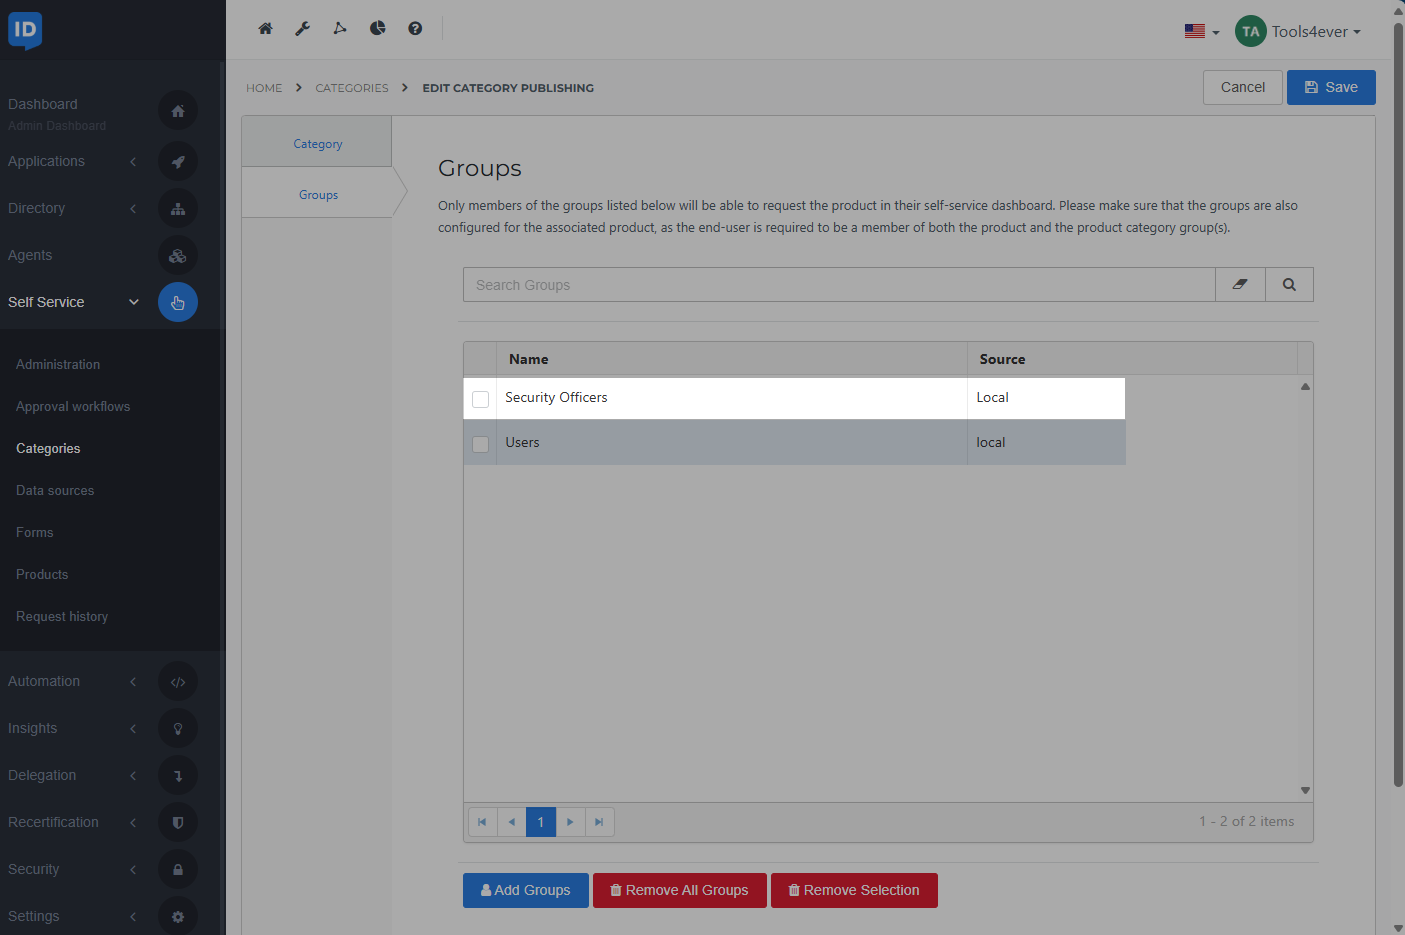Open the help question mark icon
Viewport: 1405px width, 935px height.
415,29
